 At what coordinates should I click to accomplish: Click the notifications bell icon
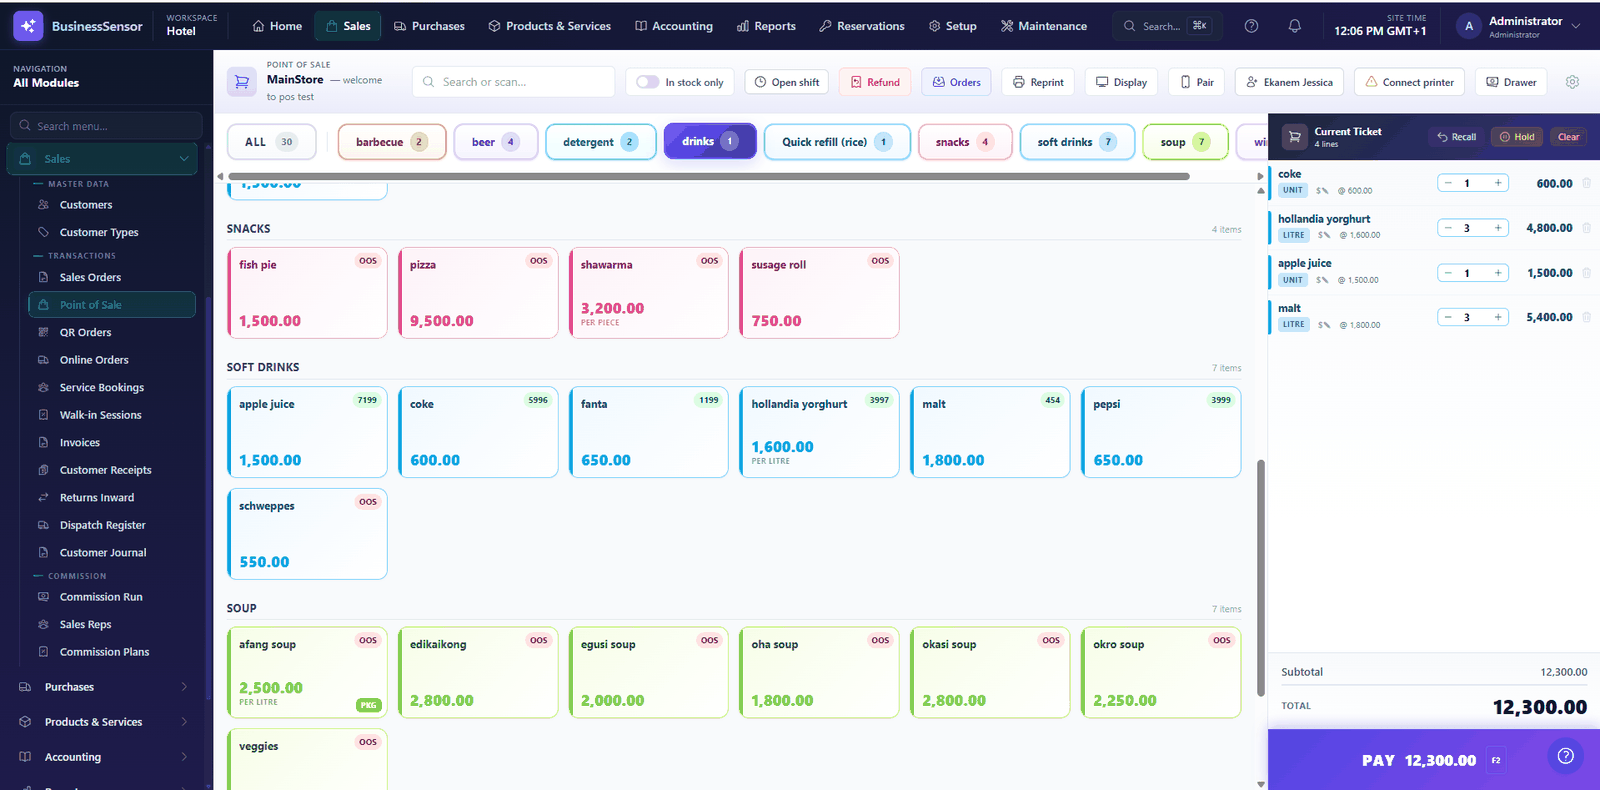pos(1294,26)
